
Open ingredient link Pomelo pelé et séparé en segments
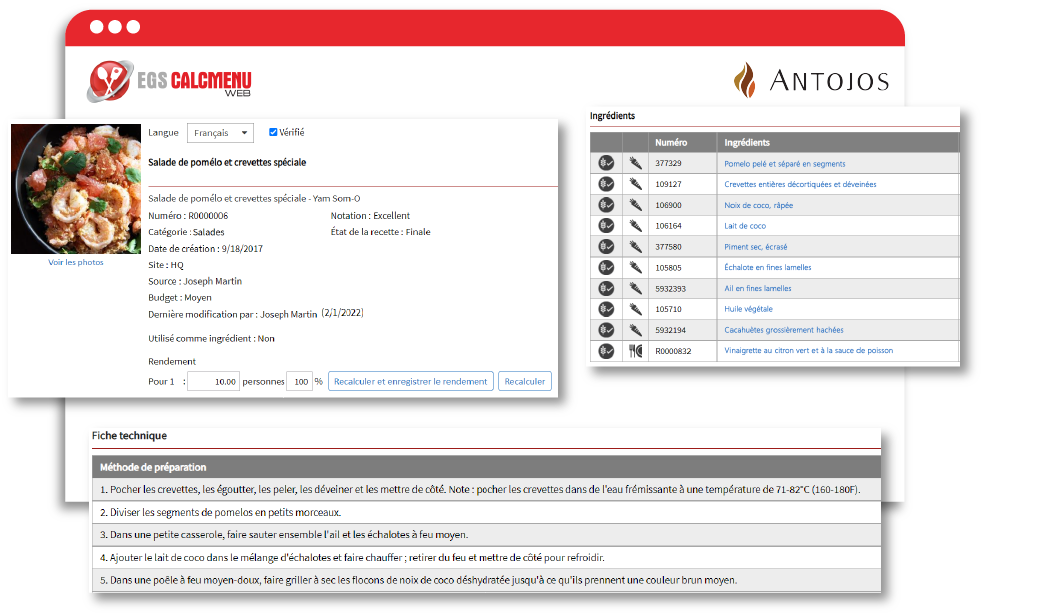point(785,164)
